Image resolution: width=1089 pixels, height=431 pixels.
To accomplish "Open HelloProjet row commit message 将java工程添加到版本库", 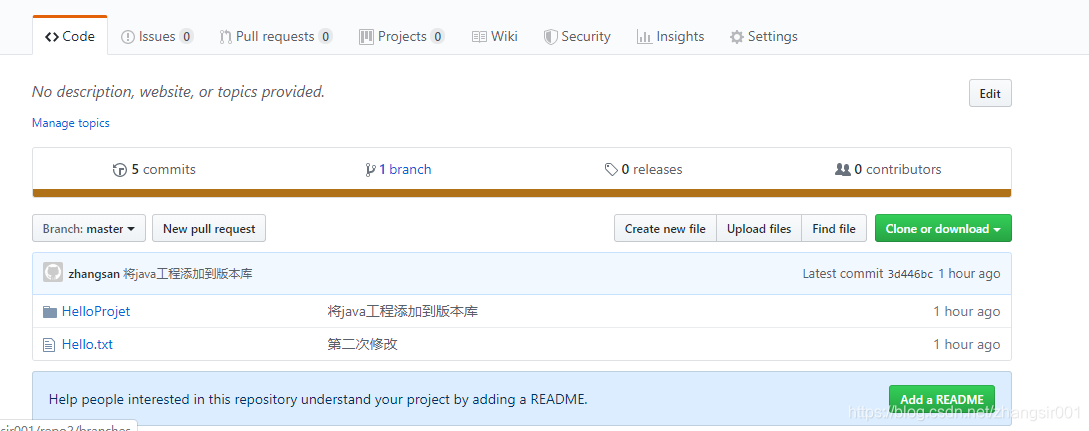I will click(403, 312).
